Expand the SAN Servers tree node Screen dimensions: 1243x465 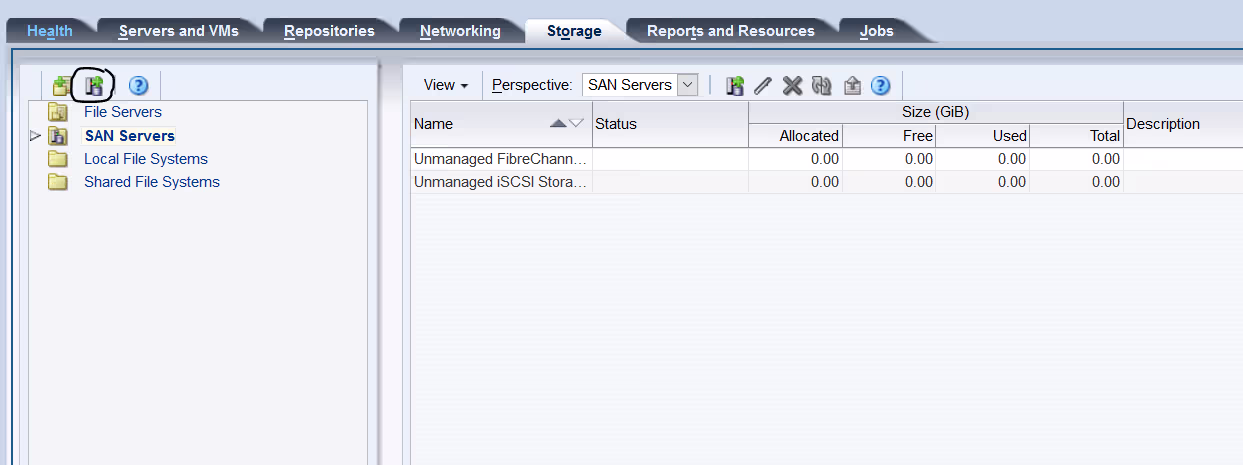click(36, 136)
